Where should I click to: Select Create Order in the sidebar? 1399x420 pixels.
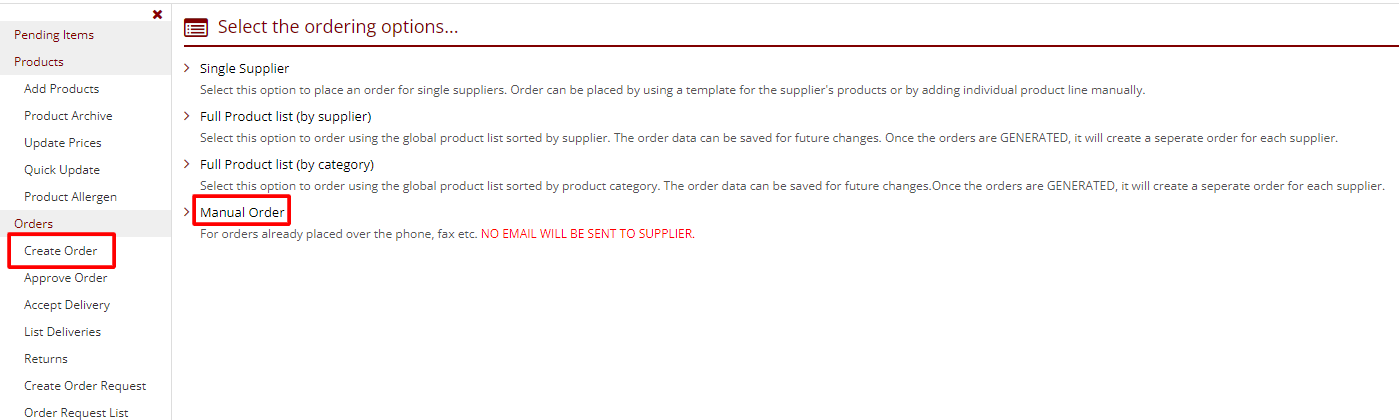click(x=61, y=251)
